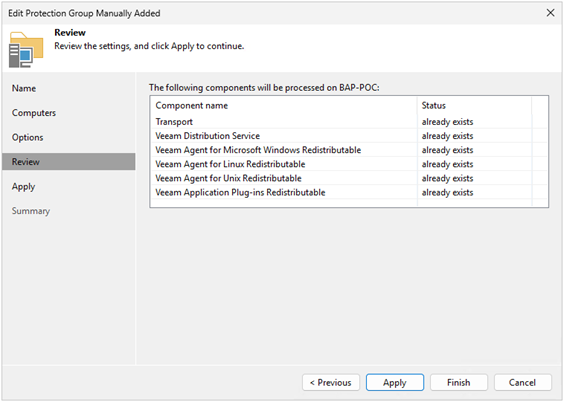The width and height of the screenshot is (564, 402).
Task: Select Veeam Agent for Linux Redistributable row
Action: click(349, 164)
